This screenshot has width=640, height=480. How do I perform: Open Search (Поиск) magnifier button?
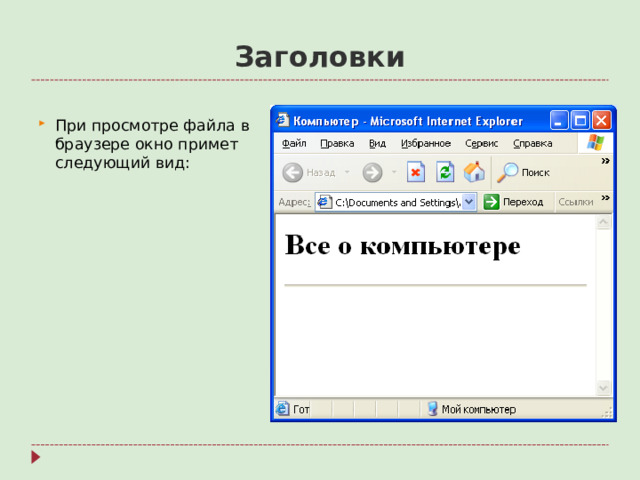point(523,172)
